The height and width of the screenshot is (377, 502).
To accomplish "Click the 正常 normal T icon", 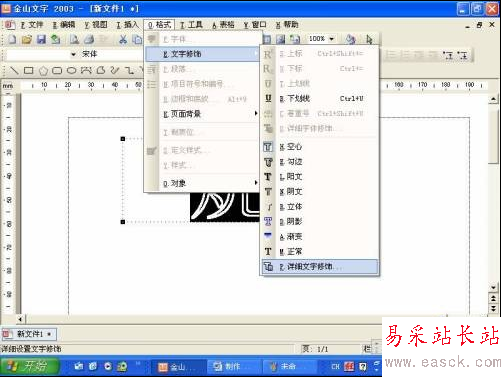I will pyautogui.click(x=268, y=251).
